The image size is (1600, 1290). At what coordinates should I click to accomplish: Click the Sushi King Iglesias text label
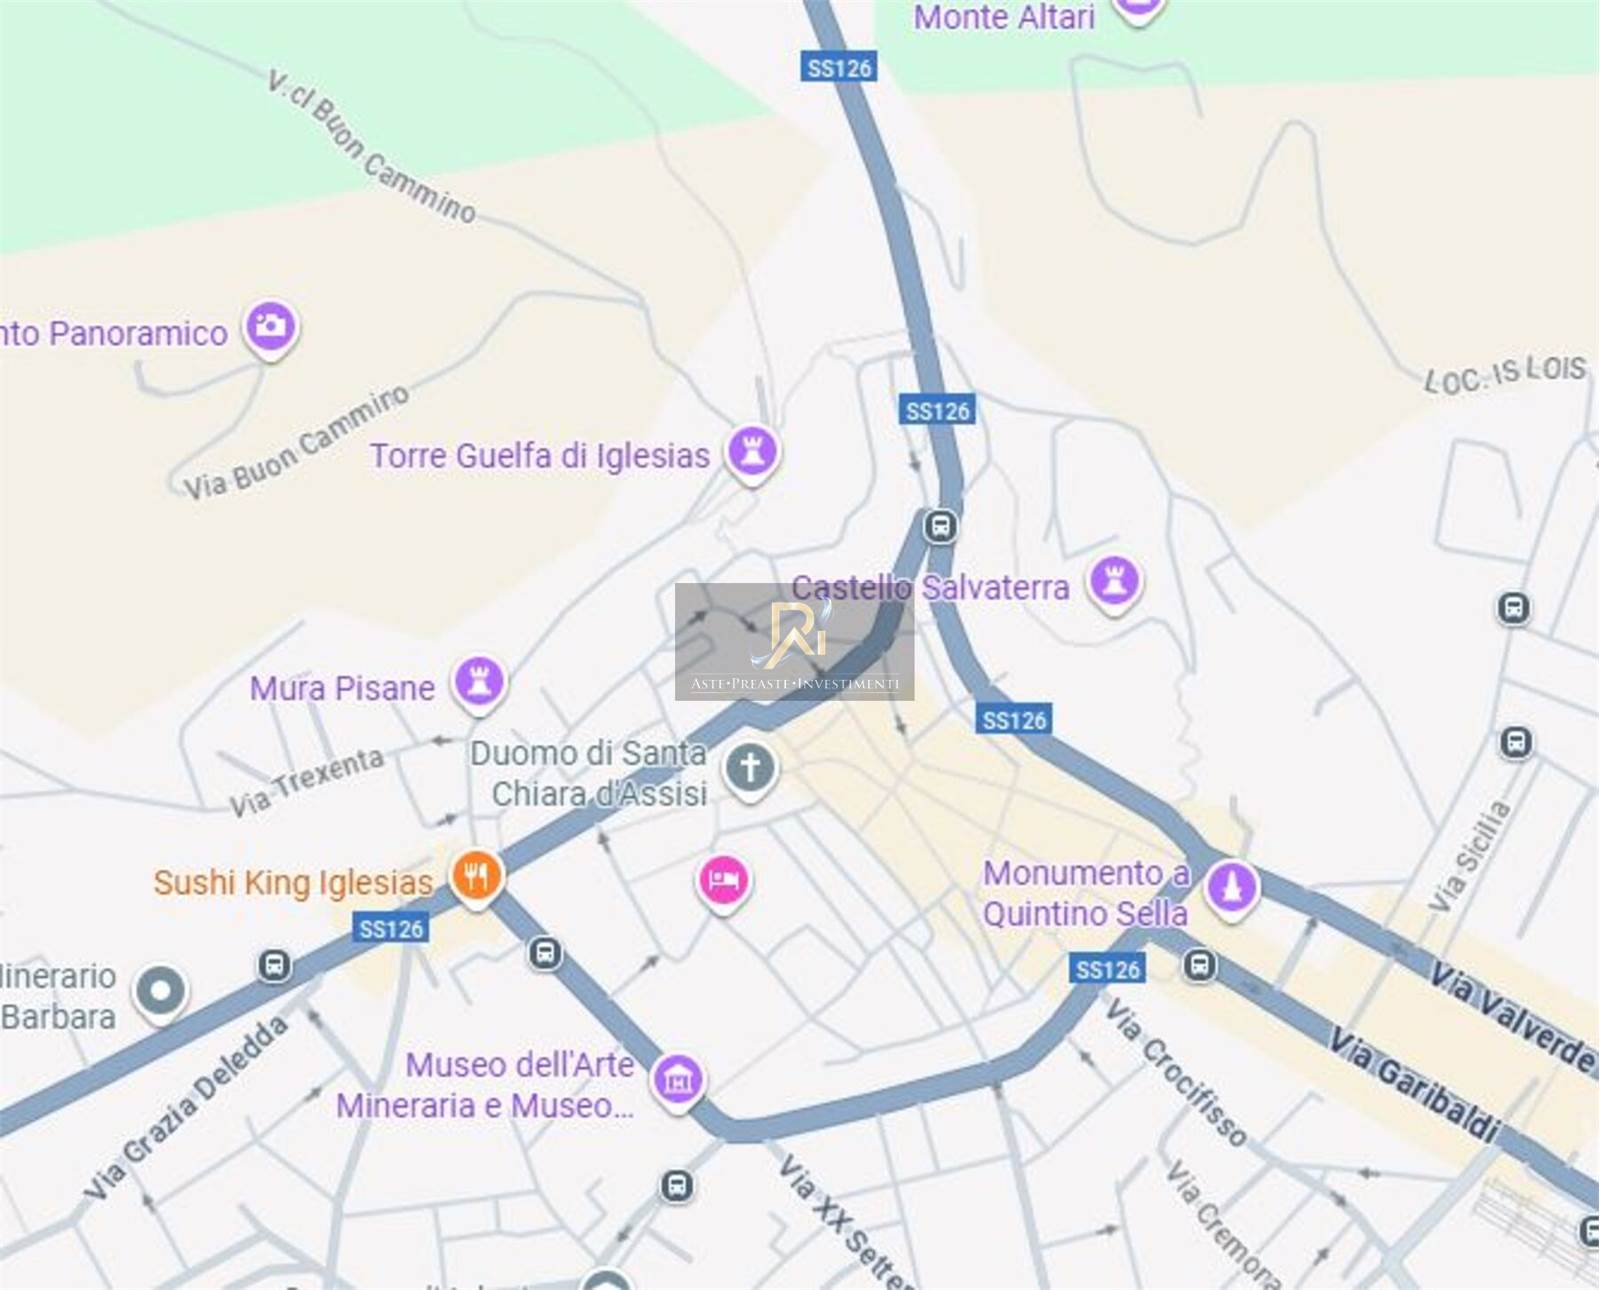293,883
